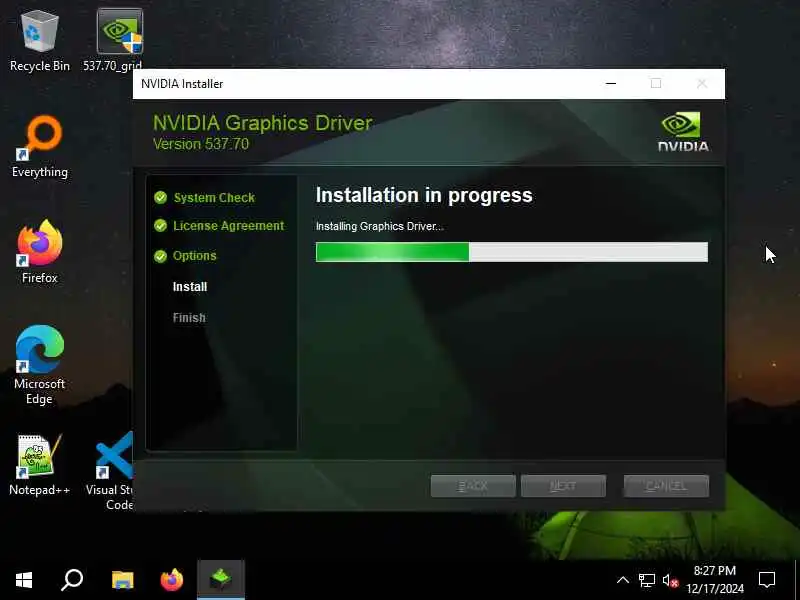Screen dimensions: 800x600
Task: Switch to NVIDIA installer taskbar icon
Action: click(221, 580)
